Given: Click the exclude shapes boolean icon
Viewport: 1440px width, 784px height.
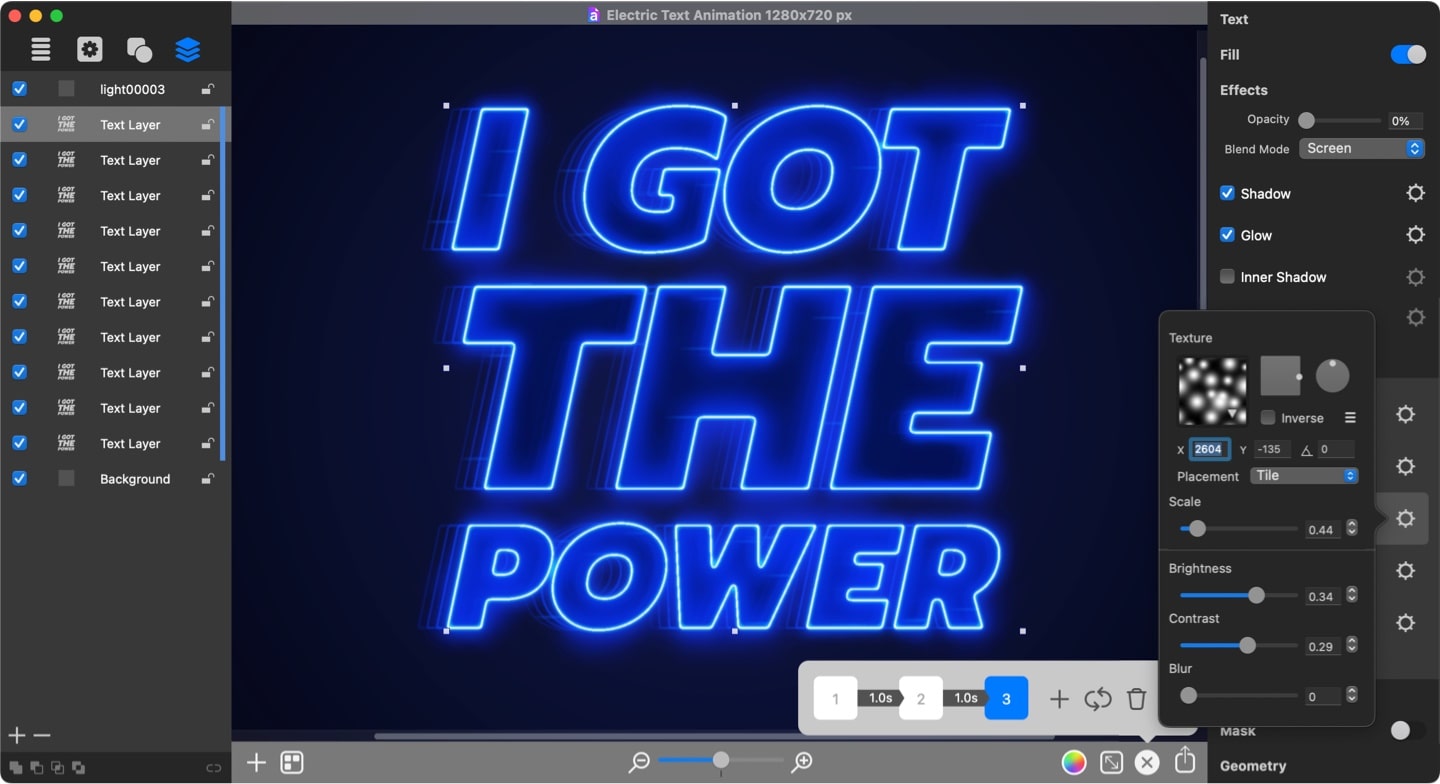Looking at the screenshot, I should coord(78,768).
